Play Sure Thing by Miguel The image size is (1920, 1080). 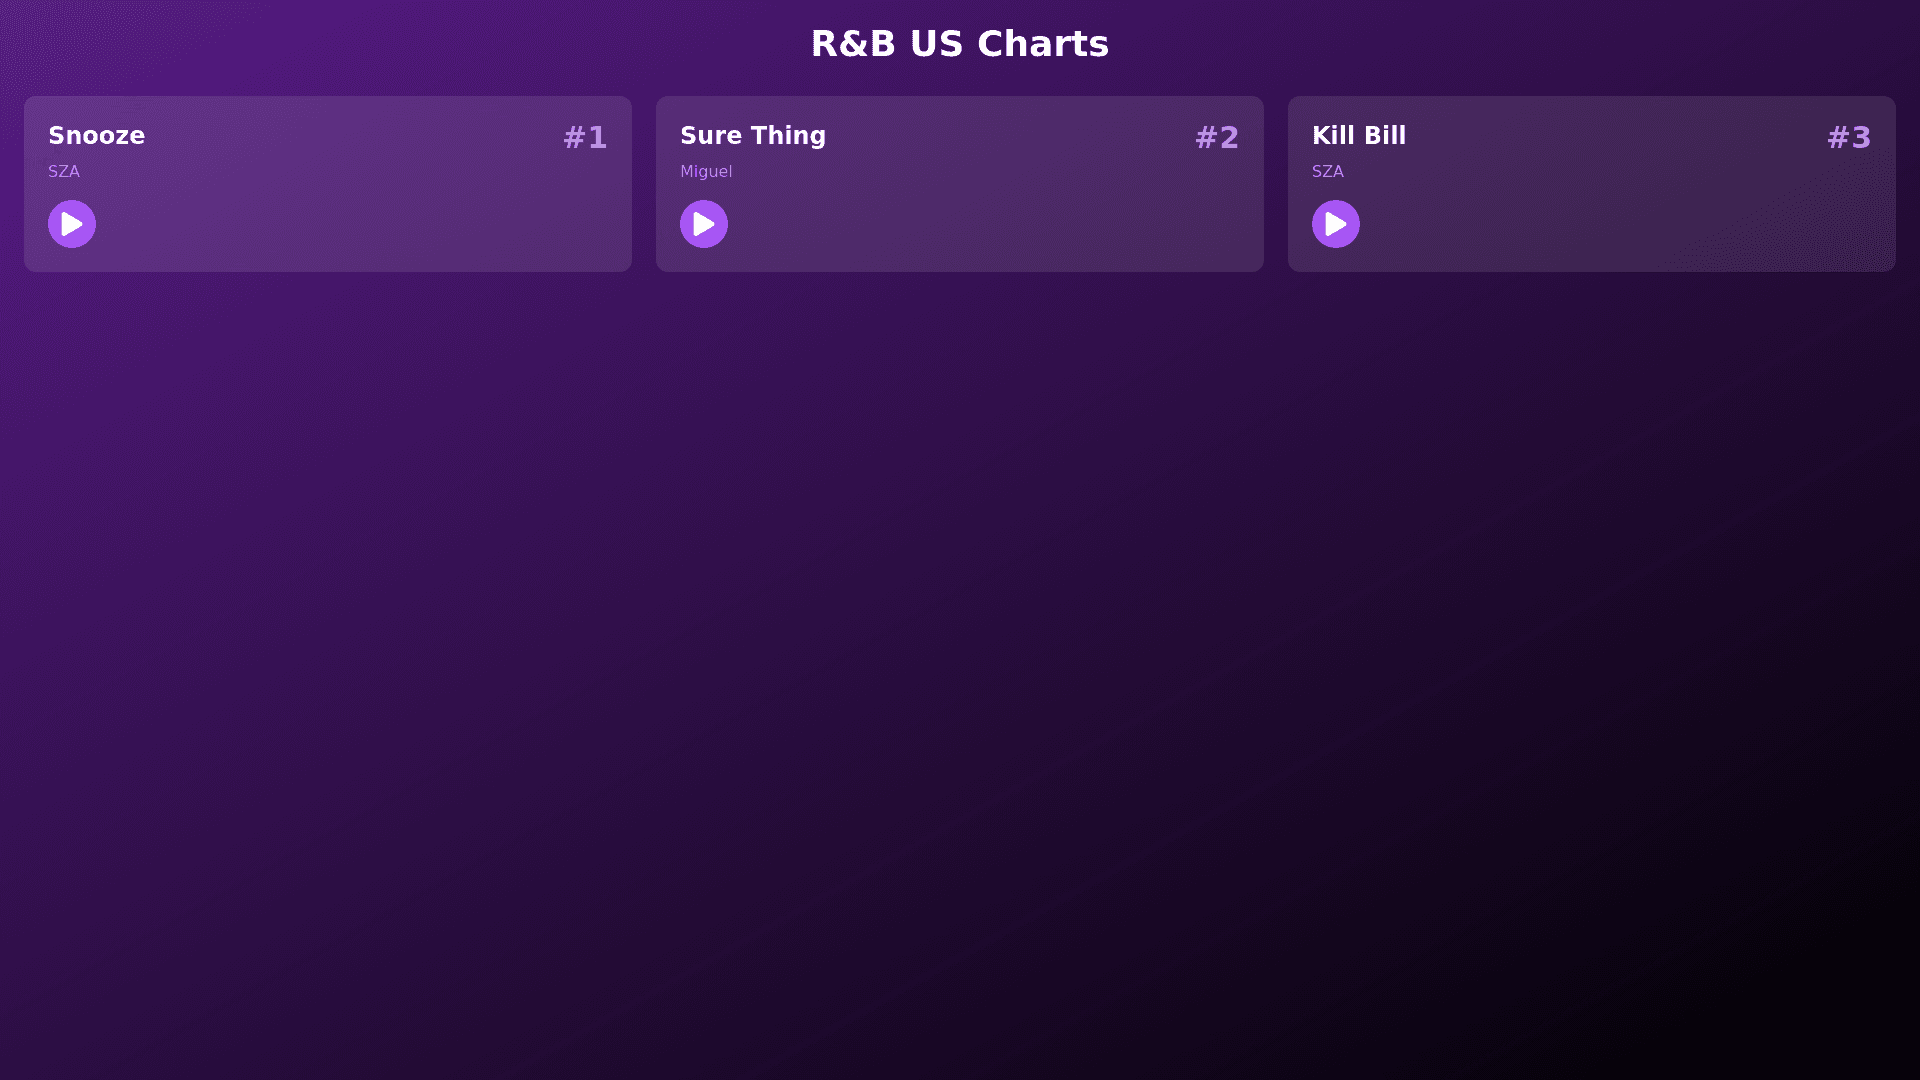(x=704, y=224)
